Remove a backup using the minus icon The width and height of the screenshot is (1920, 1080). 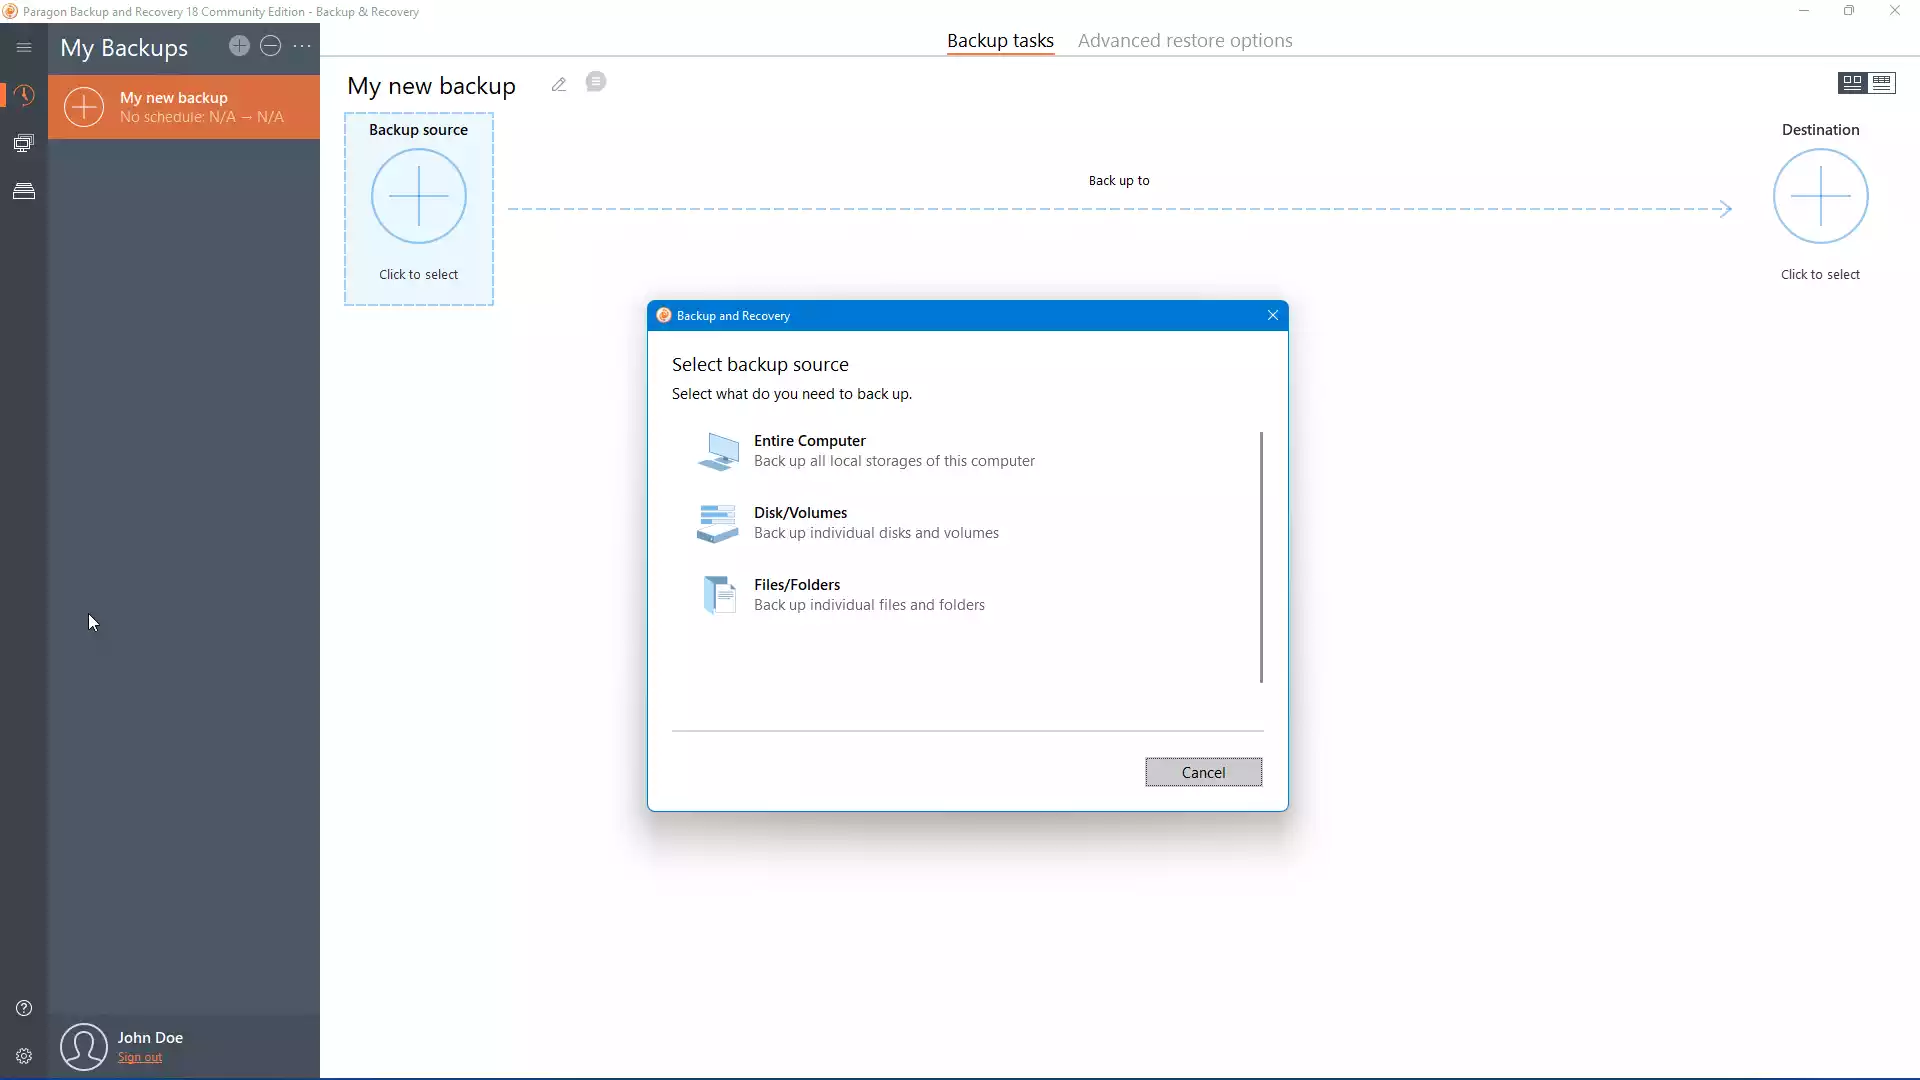(271, 46)
